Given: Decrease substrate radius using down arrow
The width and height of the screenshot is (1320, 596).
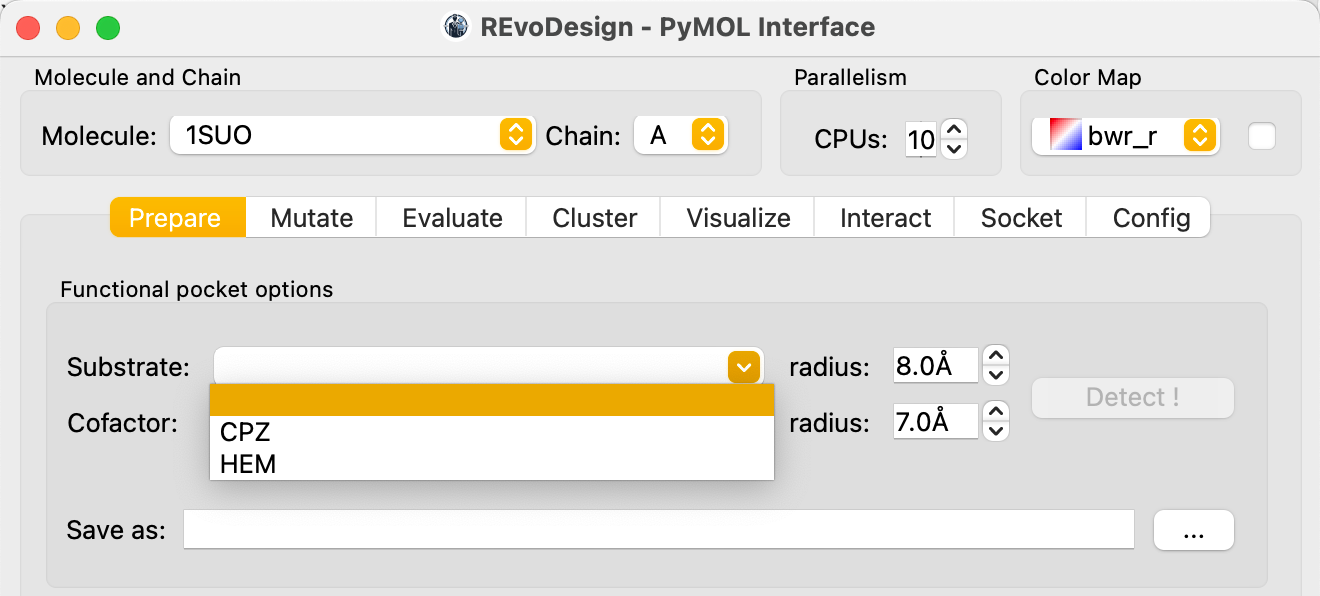Looking at the screenshot, I should pos(995,376).
